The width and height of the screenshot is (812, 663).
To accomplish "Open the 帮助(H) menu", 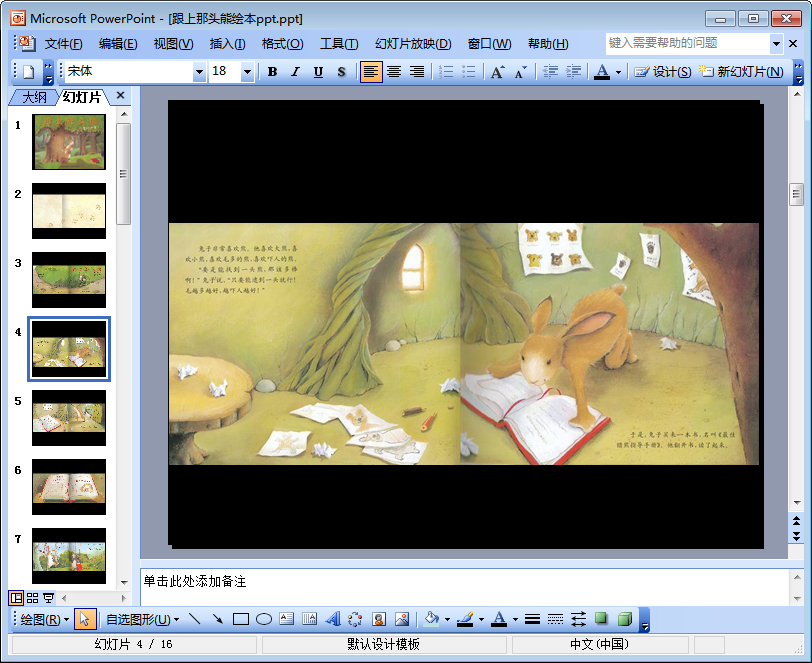I will pos(548,44).
